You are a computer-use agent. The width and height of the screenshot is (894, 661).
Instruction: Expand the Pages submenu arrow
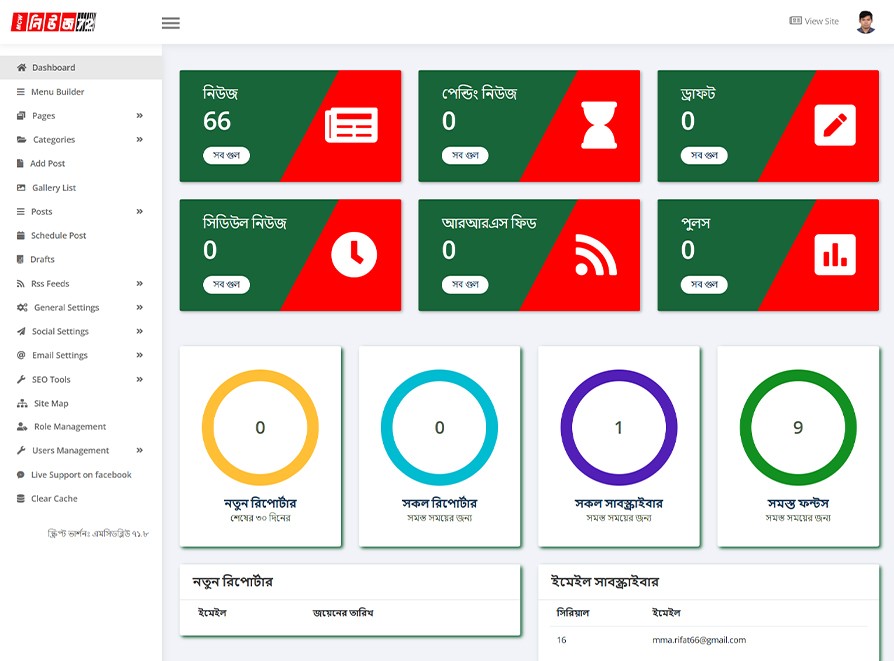click(x=140, y=116)
